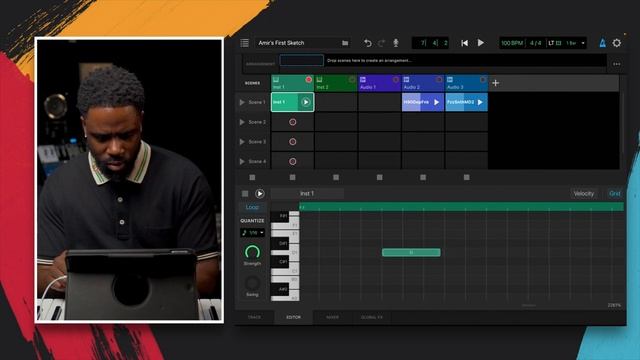Return transport to start
640x360 pixels.
464,43
